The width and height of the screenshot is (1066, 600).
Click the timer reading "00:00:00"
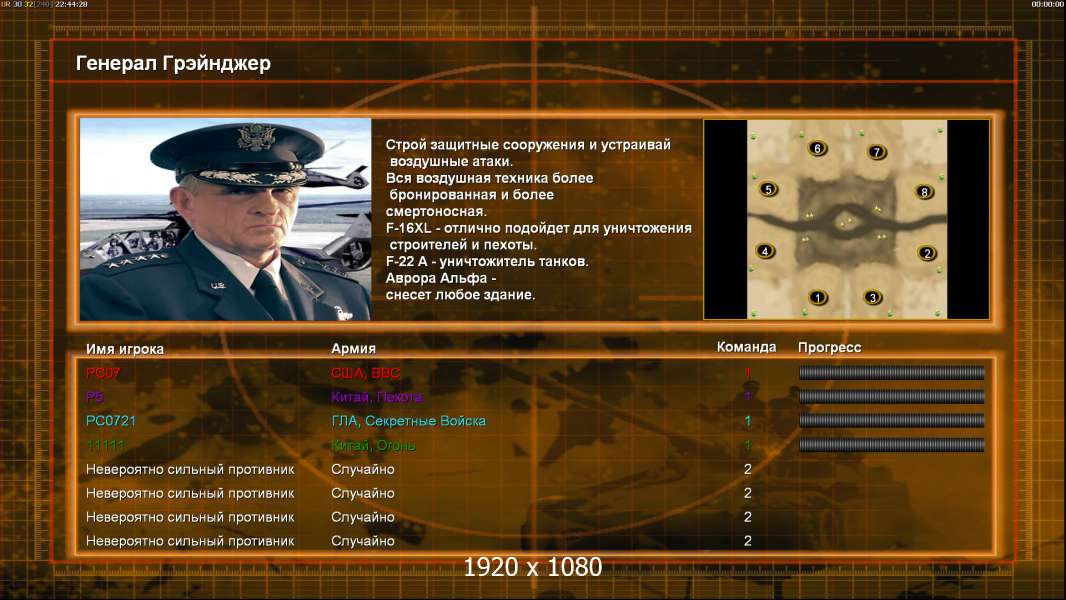coord(1048,4)
